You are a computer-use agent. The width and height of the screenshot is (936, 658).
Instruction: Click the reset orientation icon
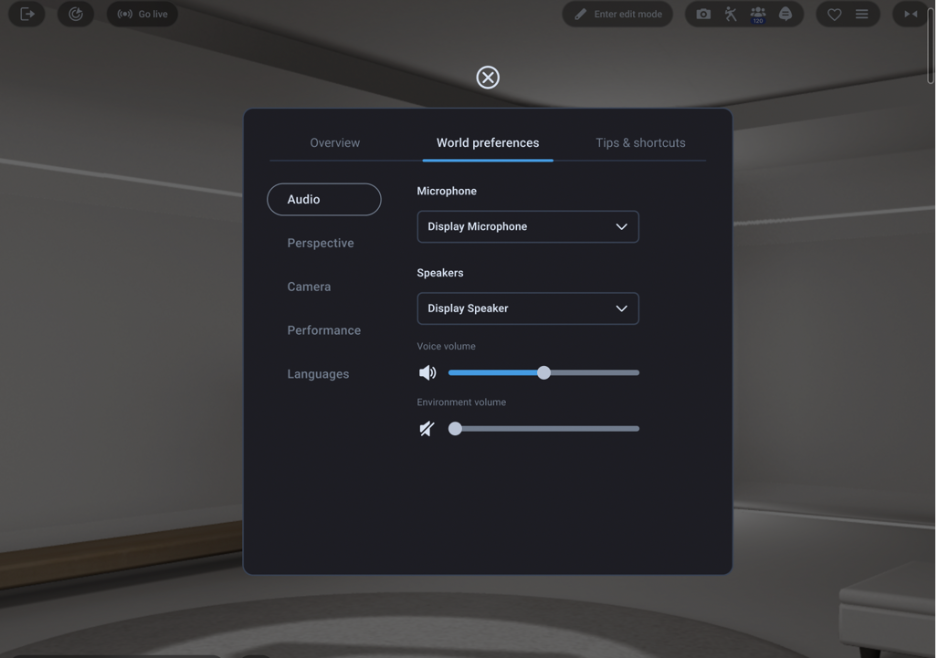pos(76,14)
